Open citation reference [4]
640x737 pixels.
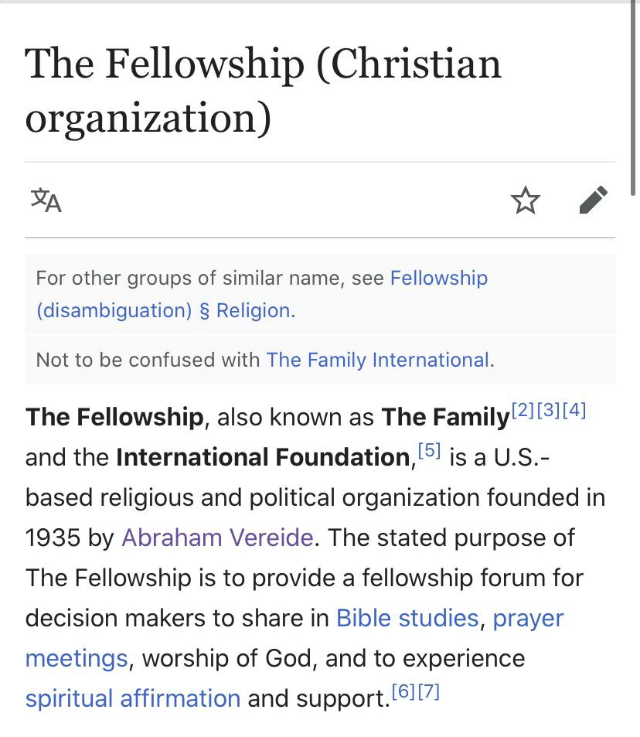tap(574, 410)
